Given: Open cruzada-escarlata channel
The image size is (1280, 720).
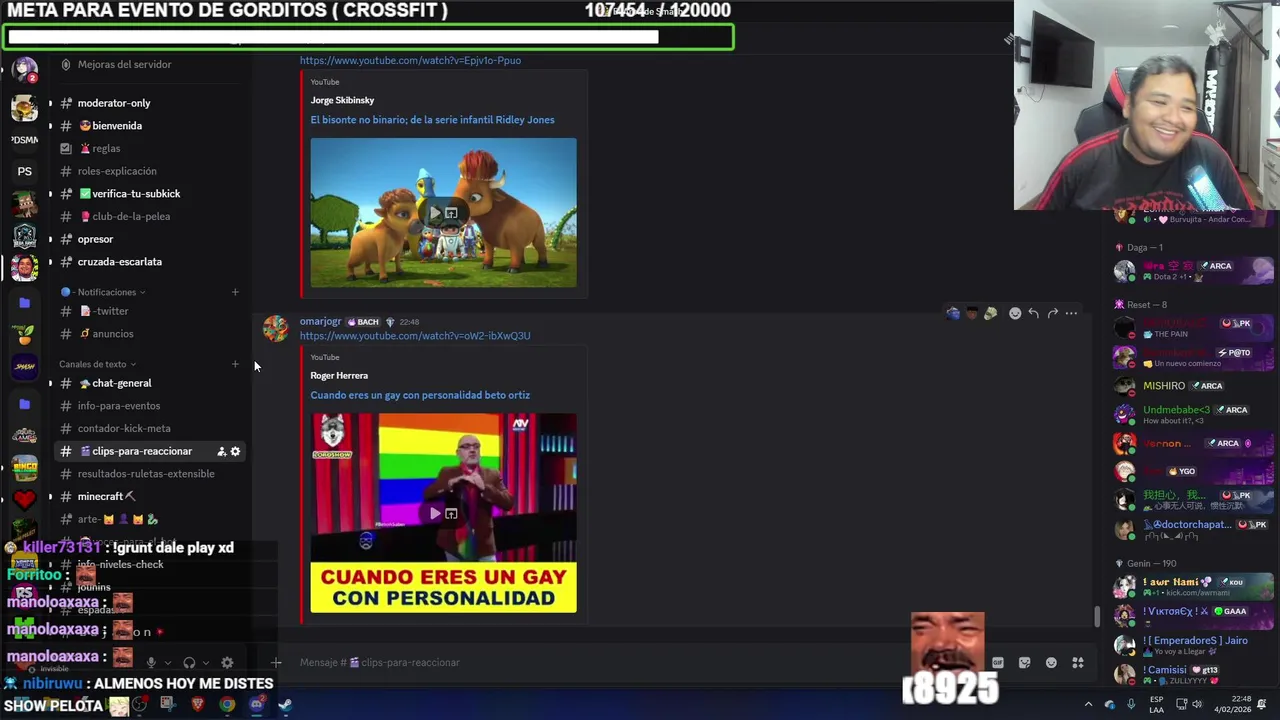Looking at the screenshot, I should (x=119, y=262).
